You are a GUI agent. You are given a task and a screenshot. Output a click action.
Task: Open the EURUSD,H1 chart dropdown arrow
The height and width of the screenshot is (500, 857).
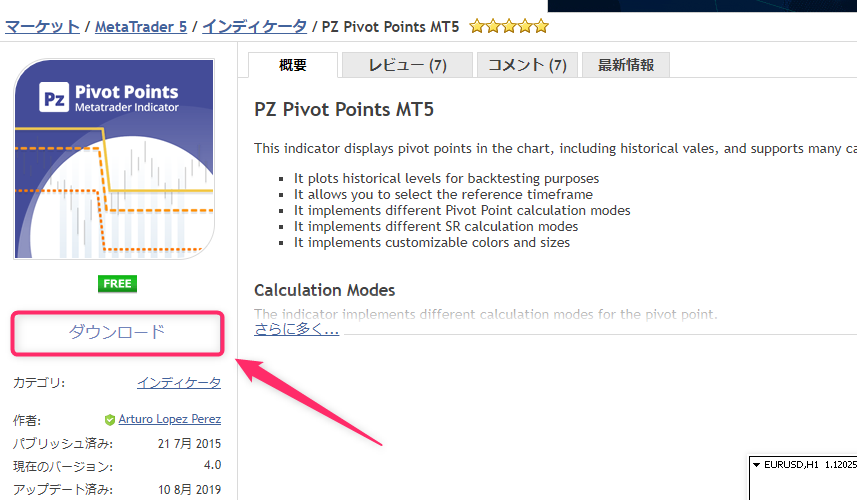tap(756, 465)
